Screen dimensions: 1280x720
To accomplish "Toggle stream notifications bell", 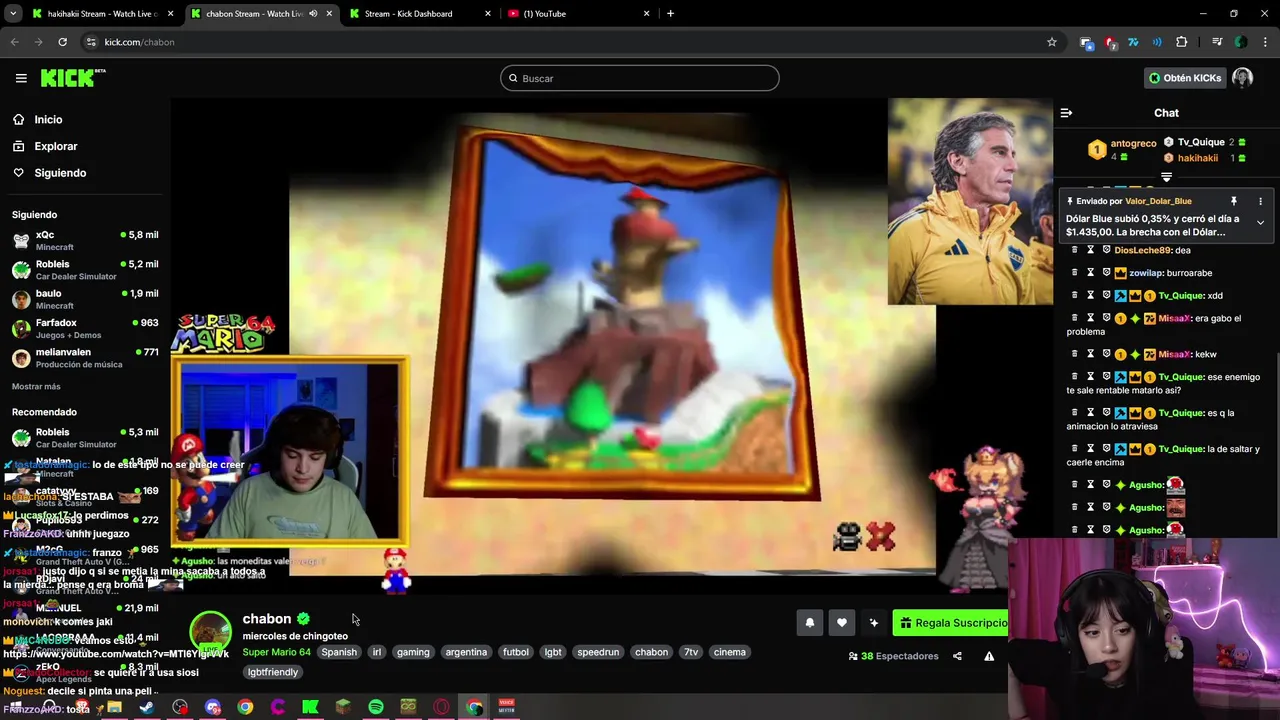I will click(810, 623).
